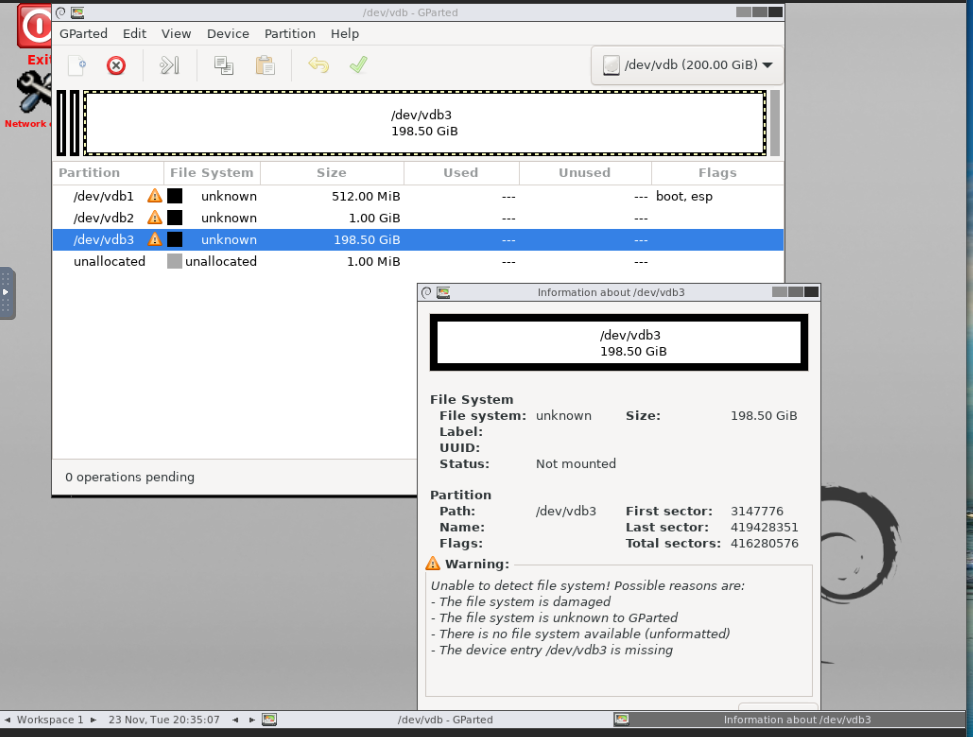Select the unallocated 1.00 MiB row
973x737 pixels.
pyautogui.click(x=418, y=261)
